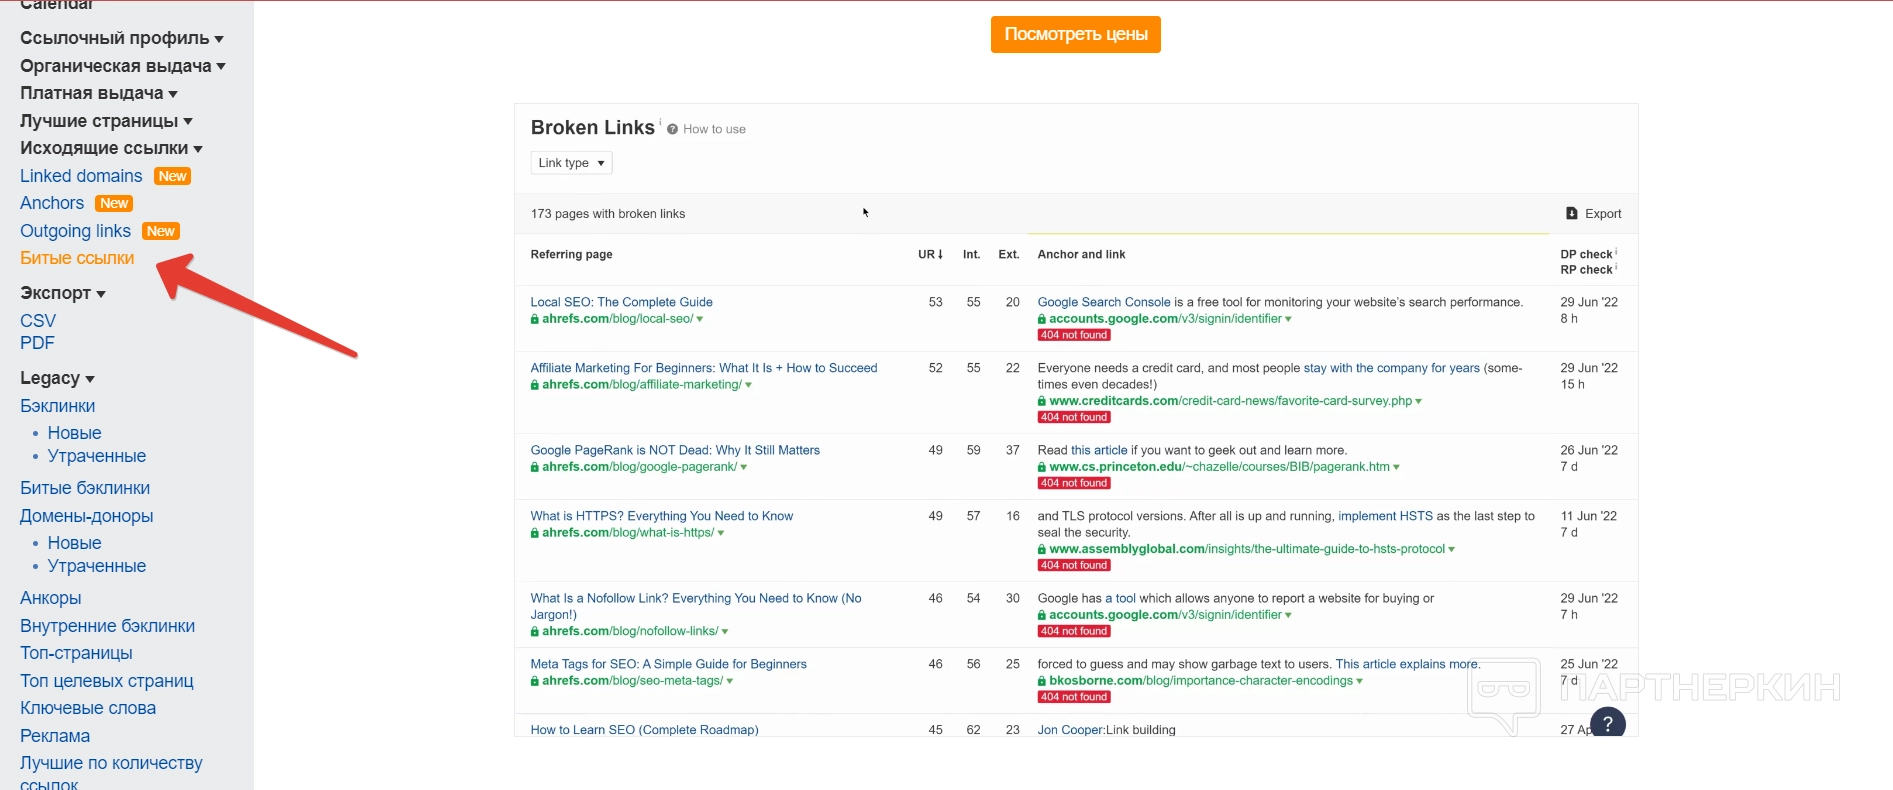This screenshot has width=1893, height=790.
Task: Open the Link type dropdown
Action: pyautogui.click(x=571, y=163)
